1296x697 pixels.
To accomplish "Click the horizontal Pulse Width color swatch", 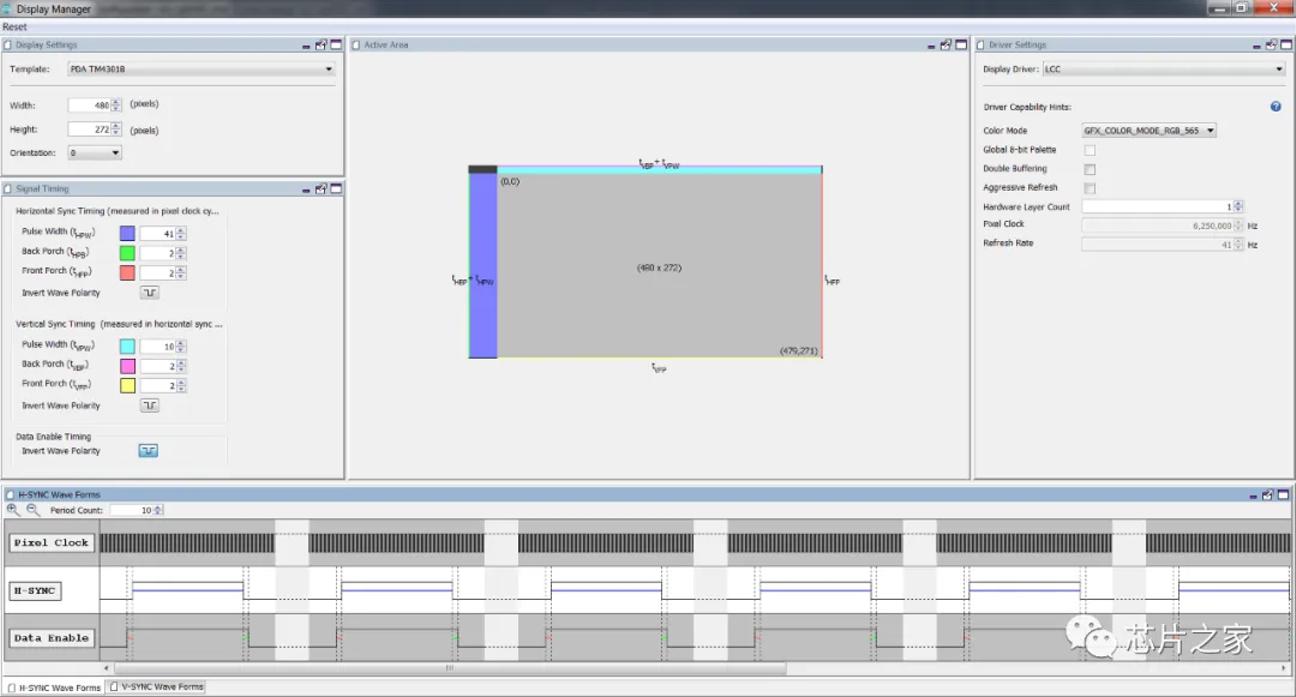I will tap(127, 233).
